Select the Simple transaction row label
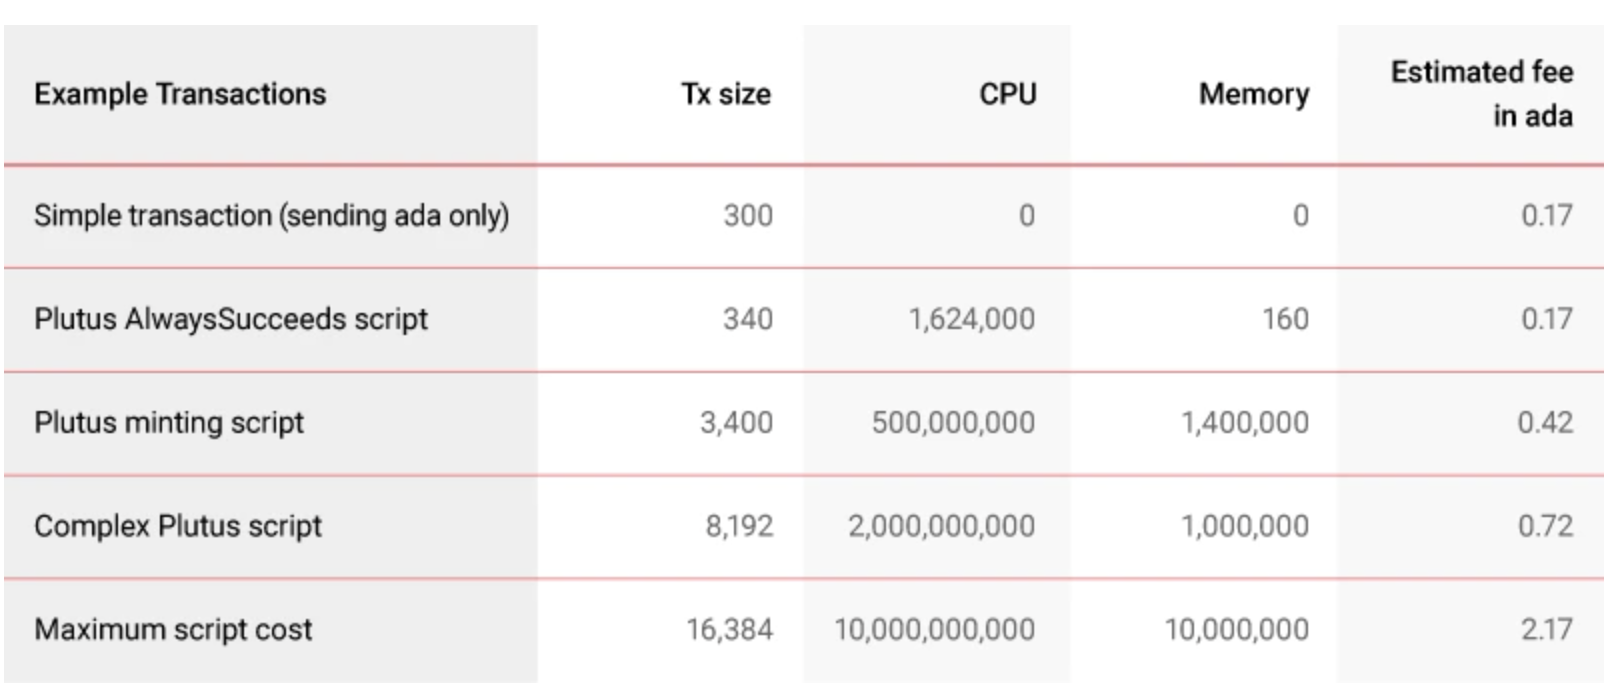Viewport: 1614px width, 692px height. pos(271,215)
